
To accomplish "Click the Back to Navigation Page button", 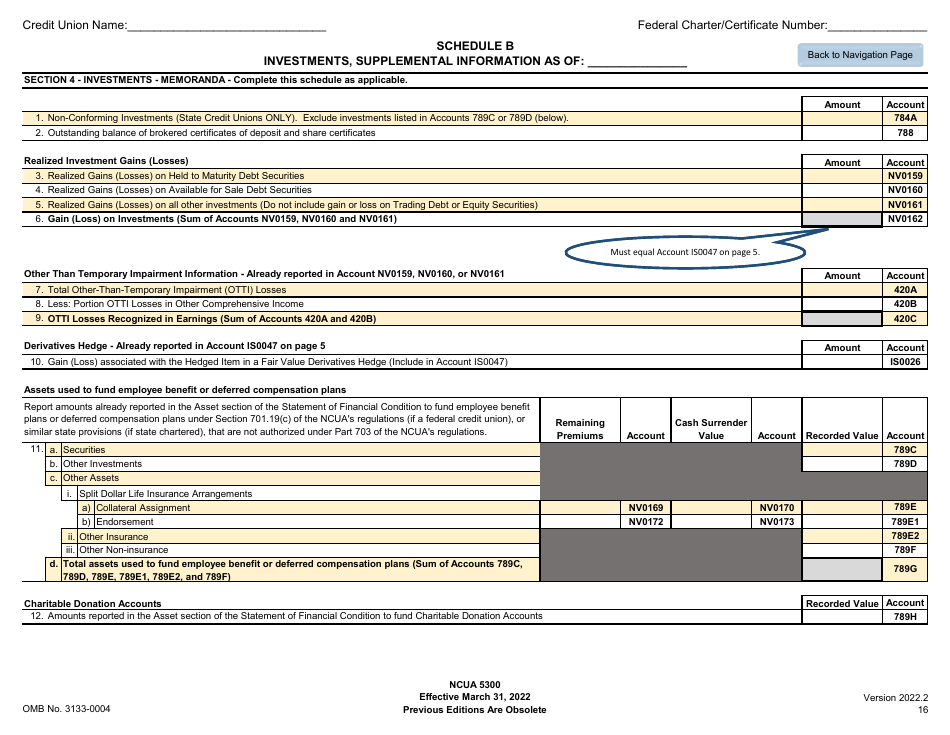I will point(858,55).
